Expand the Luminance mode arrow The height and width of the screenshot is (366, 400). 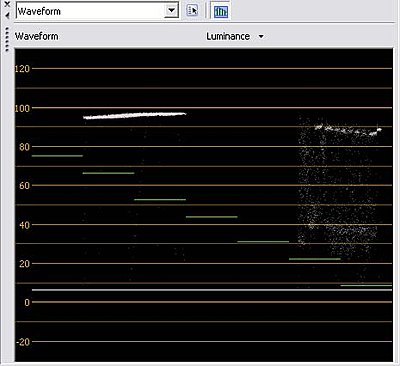tap(261, 36)
